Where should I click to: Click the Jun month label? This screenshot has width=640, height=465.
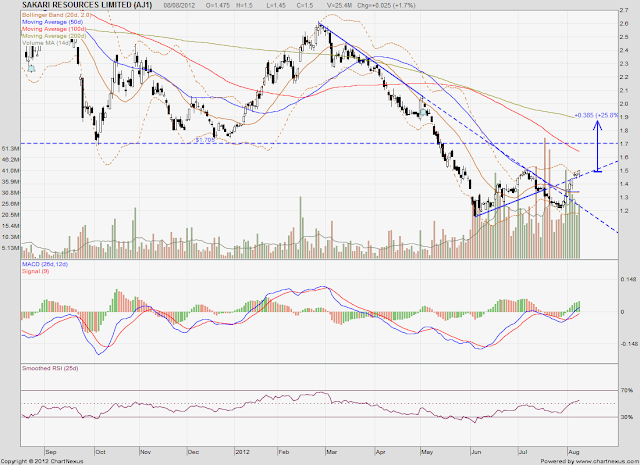pyautogui.click(x=476, y=452)
